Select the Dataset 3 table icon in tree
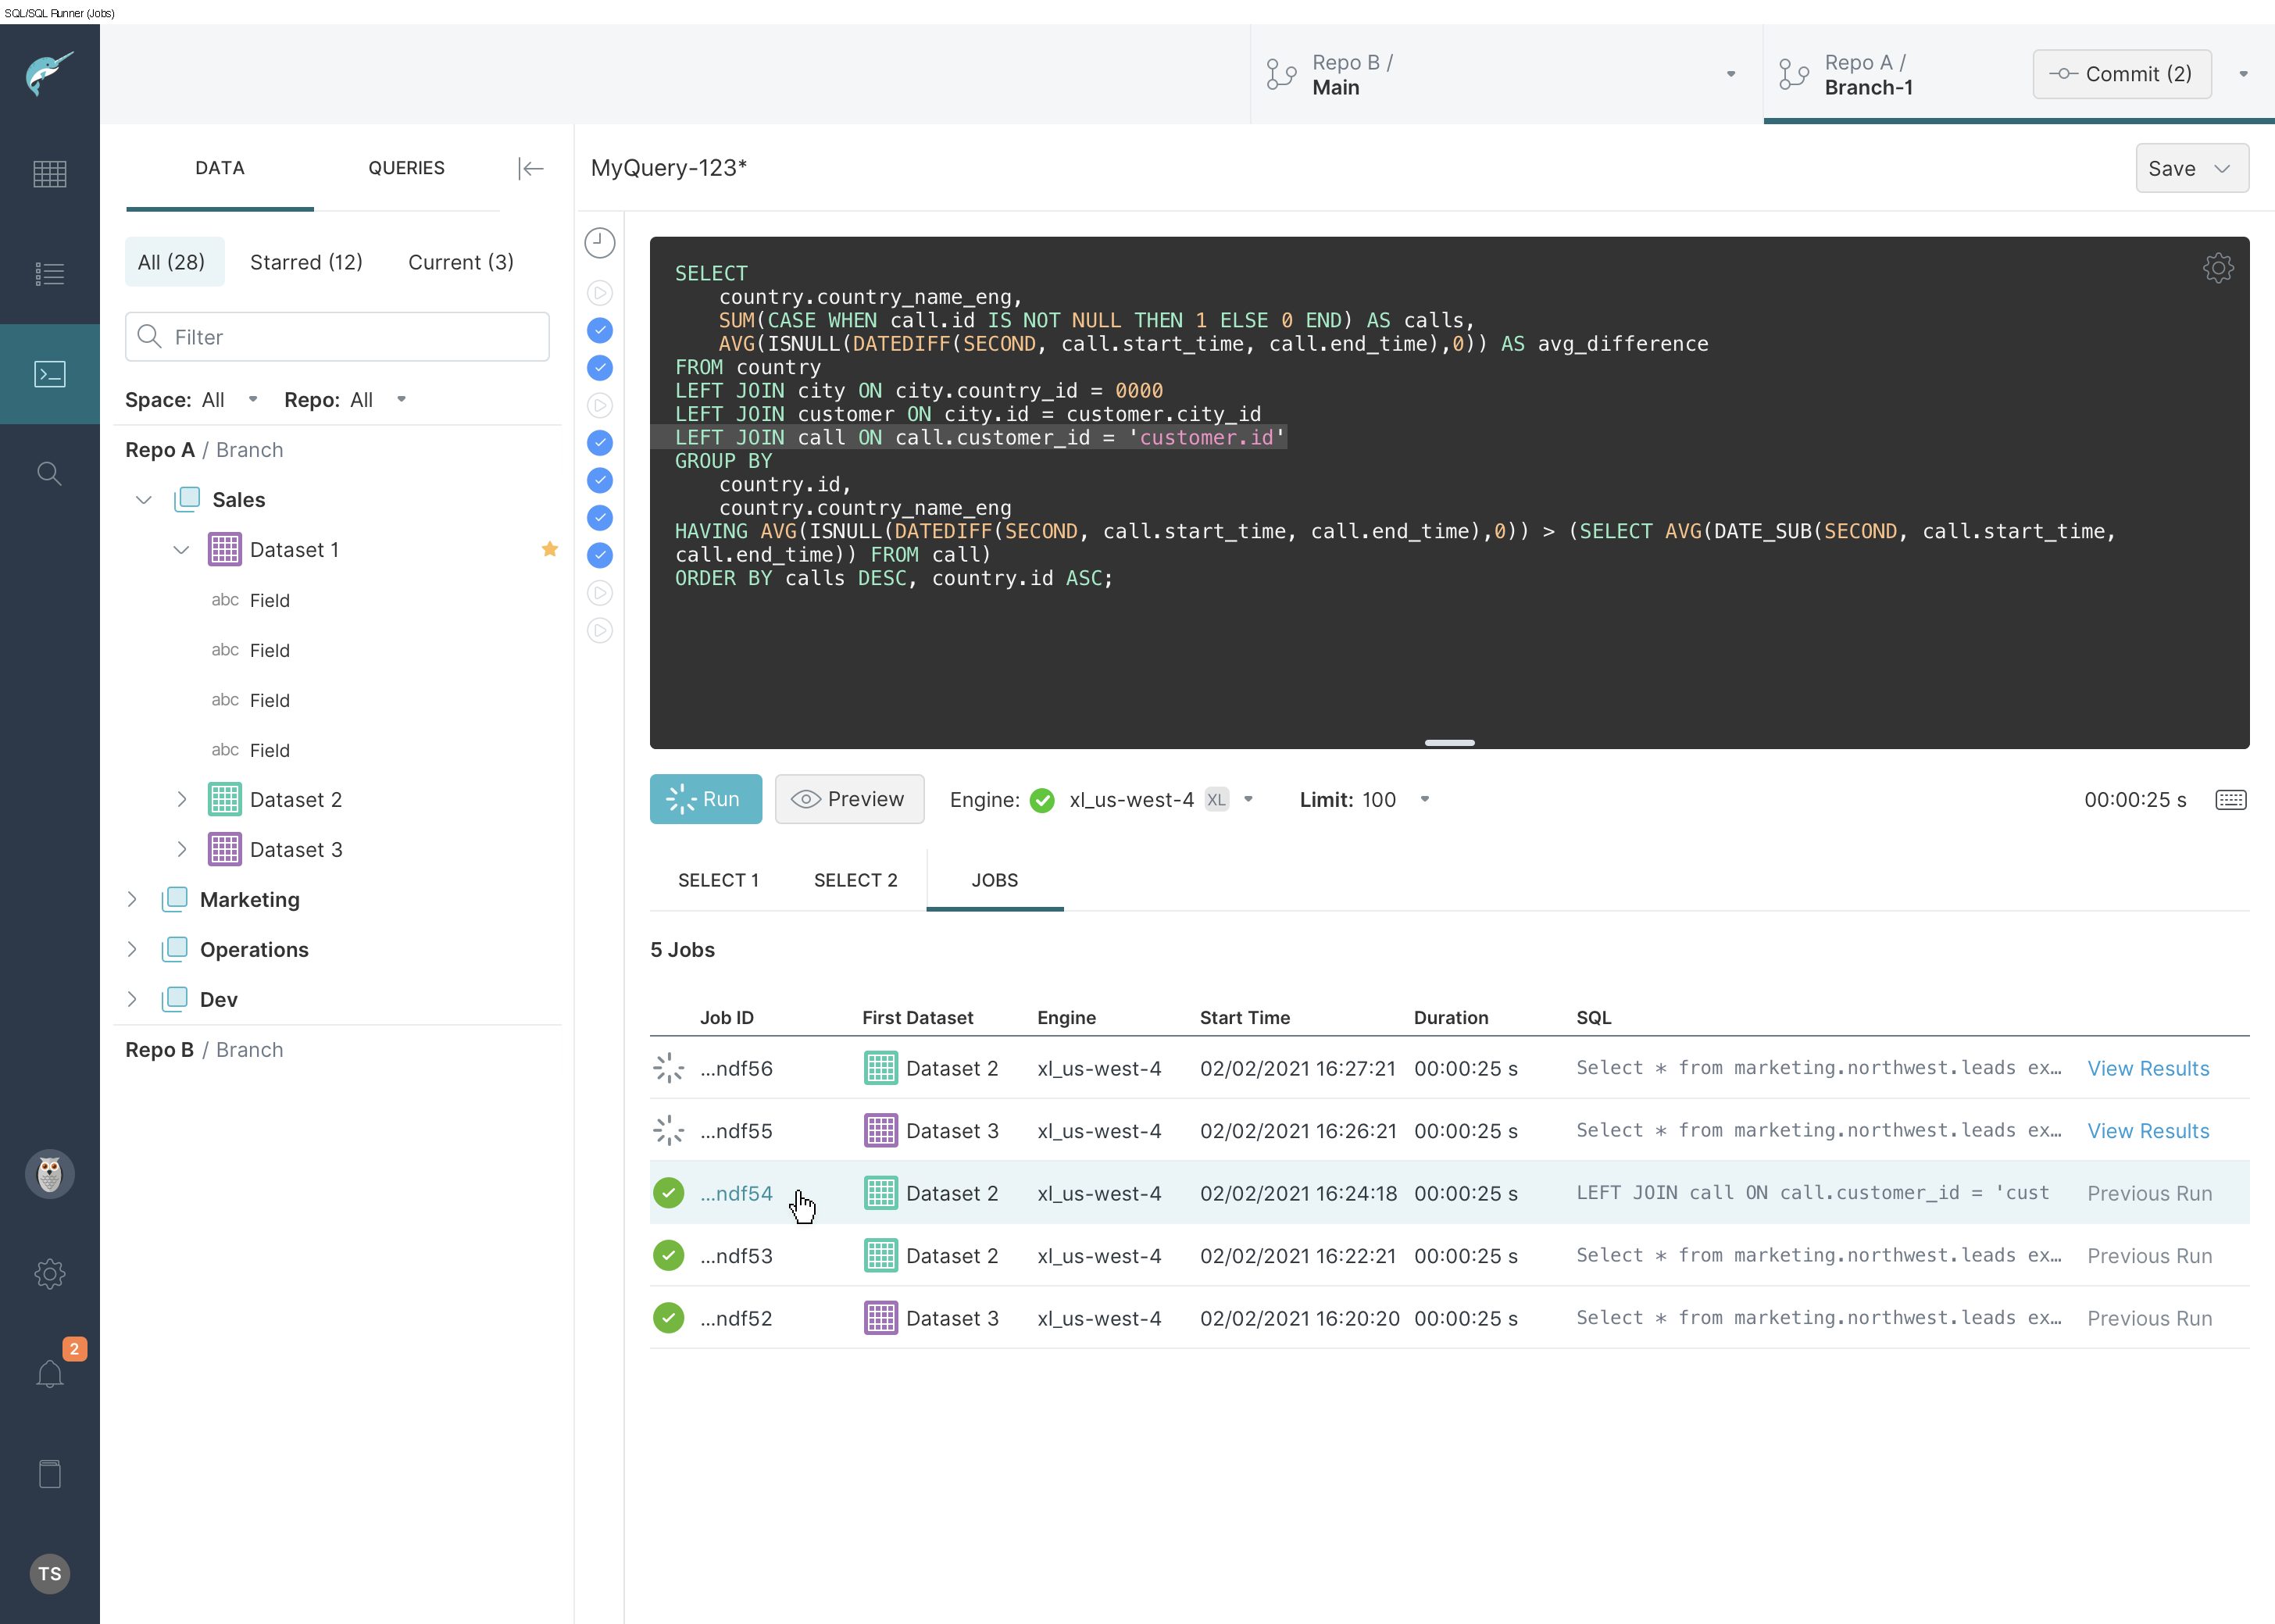Viewport: 2275px width, 1624px height. pyautogui.click(x=224, y=849)
